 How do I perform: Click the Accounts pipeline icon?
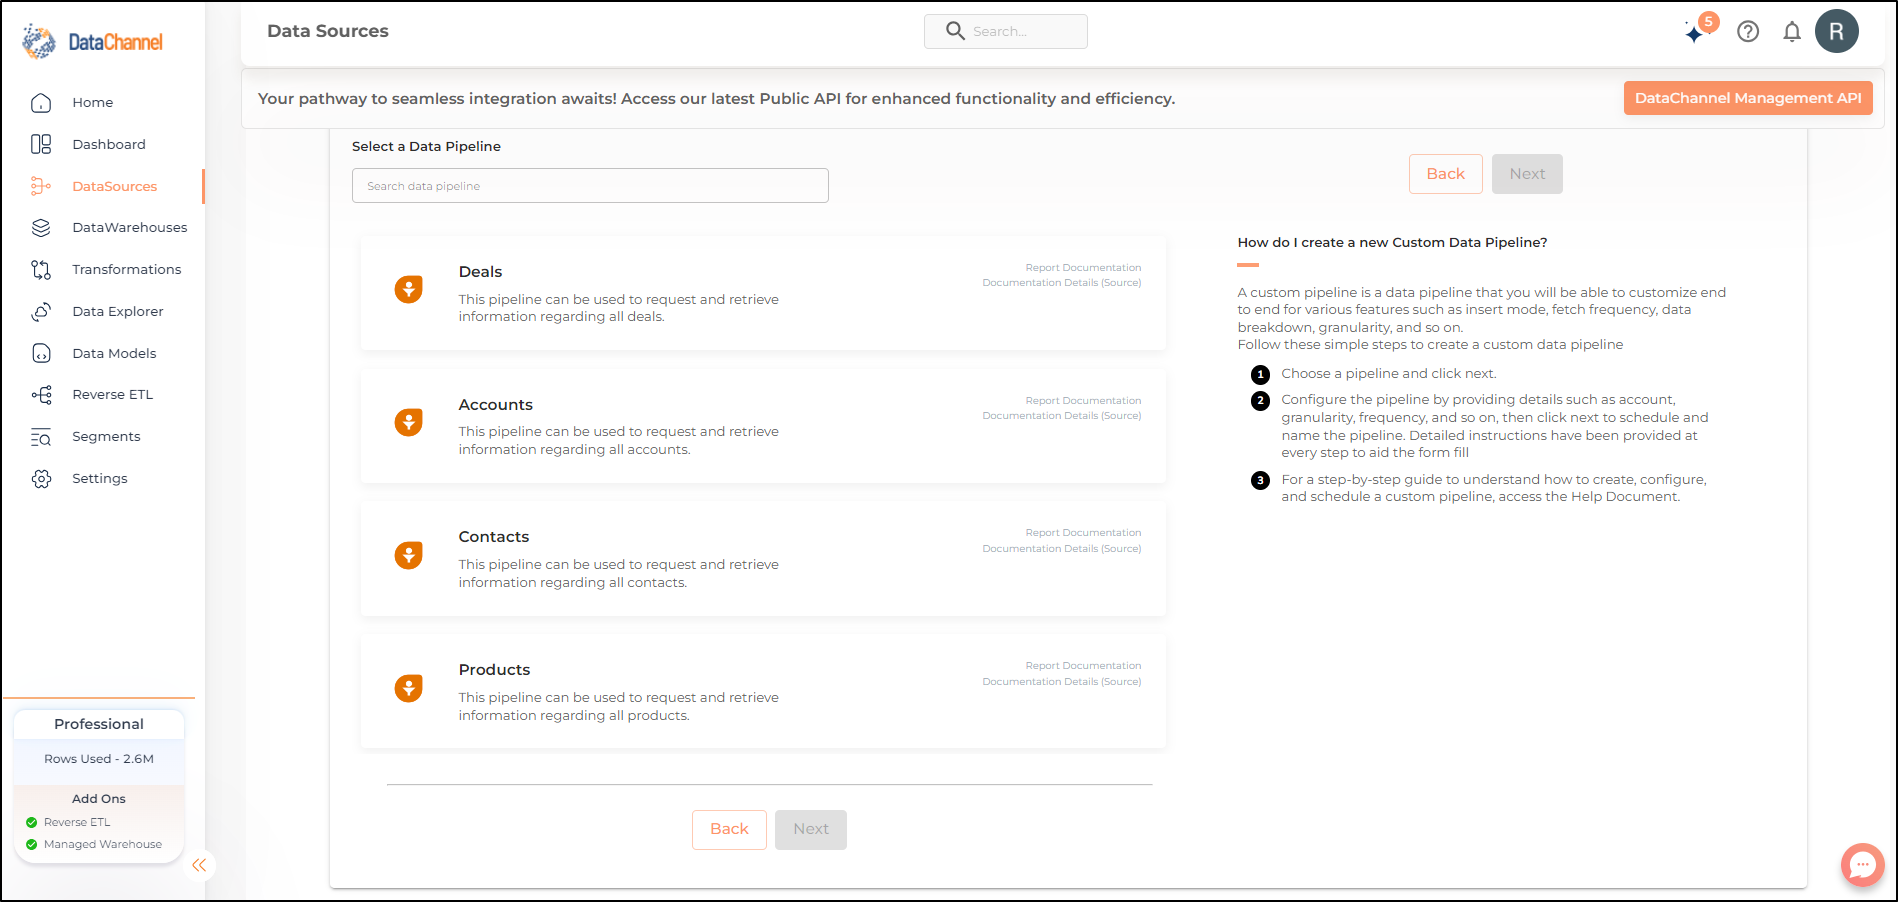point(408,422)
